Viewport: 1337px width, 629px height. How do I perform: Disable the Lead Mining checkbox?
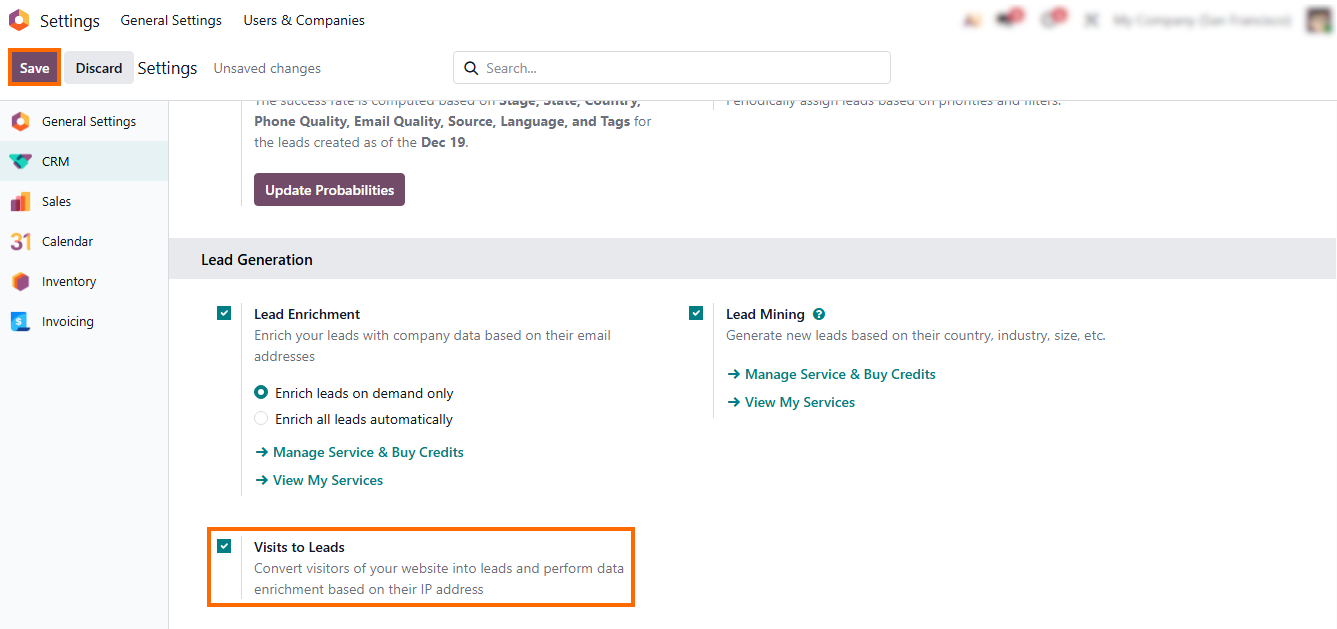[x=696, y=313]
